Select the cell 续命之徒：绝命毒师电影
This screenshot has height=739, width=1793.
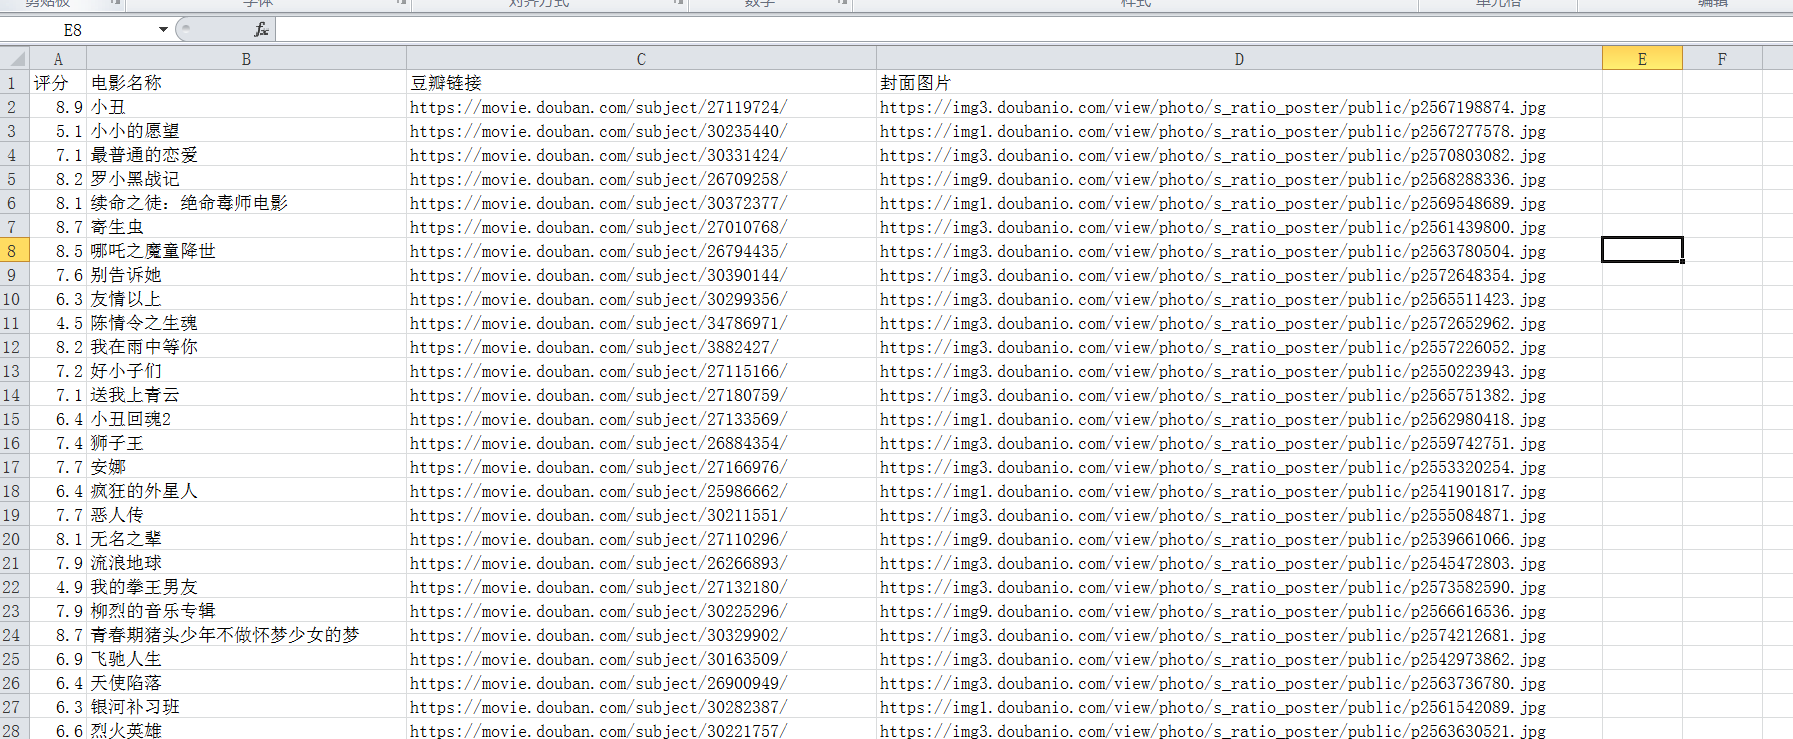(x=246, y=203)
